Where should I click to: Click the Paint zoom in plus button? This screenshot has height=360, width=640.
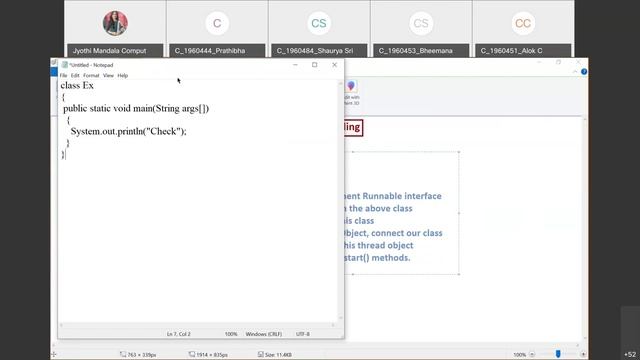coord(583,354)
